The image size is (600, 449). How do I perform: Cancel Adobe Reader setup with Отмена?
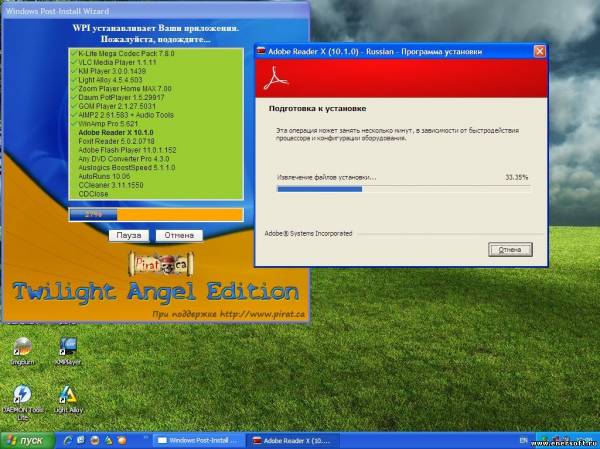(510, 250)
